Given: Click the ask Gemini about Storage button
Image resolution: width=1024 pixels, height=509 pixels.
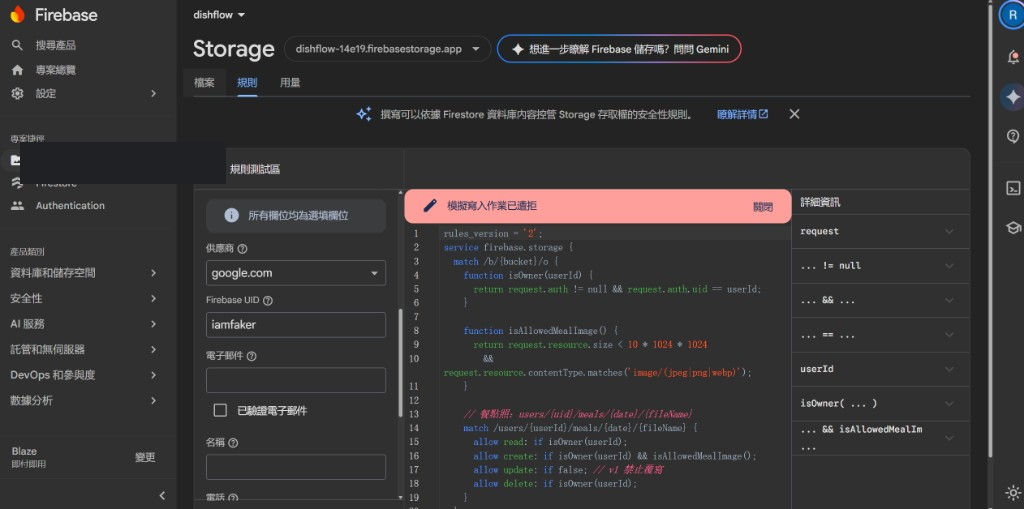Looking at the screenshot, I should [x=619, y=49].
